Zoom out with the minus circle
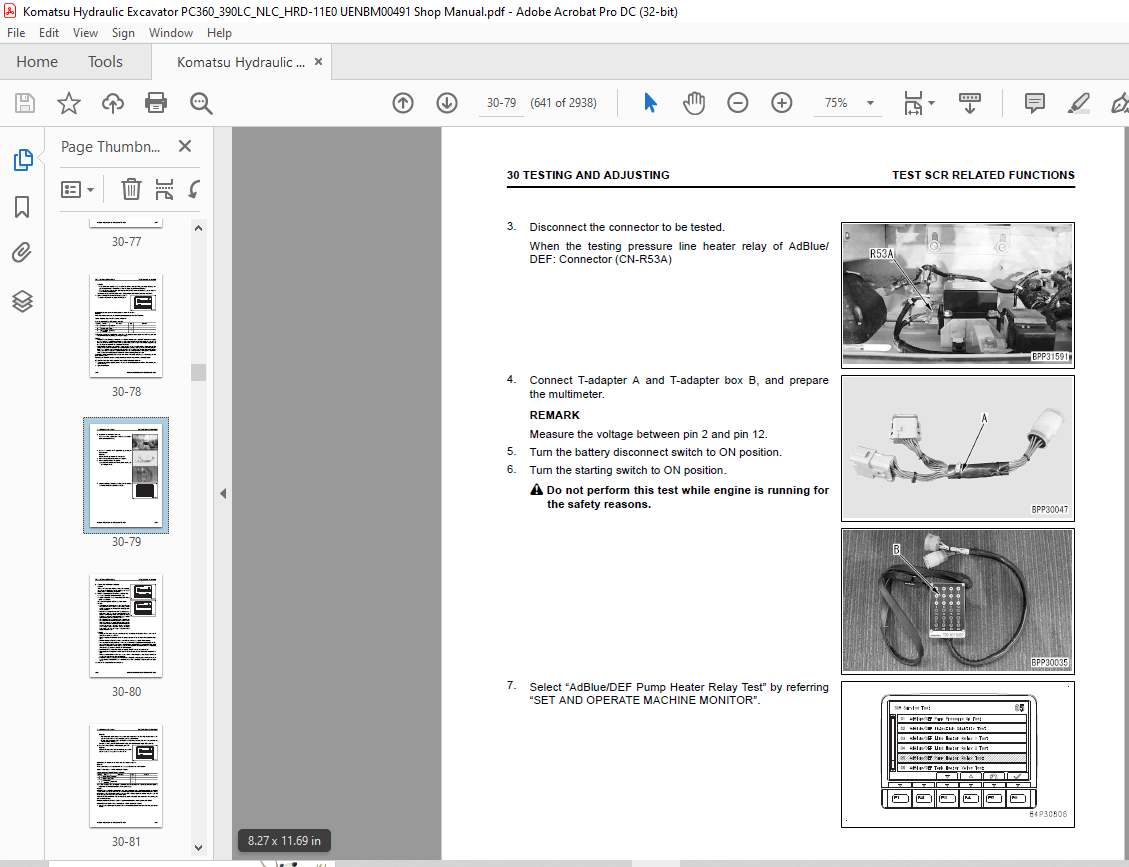 pos(737,103)
